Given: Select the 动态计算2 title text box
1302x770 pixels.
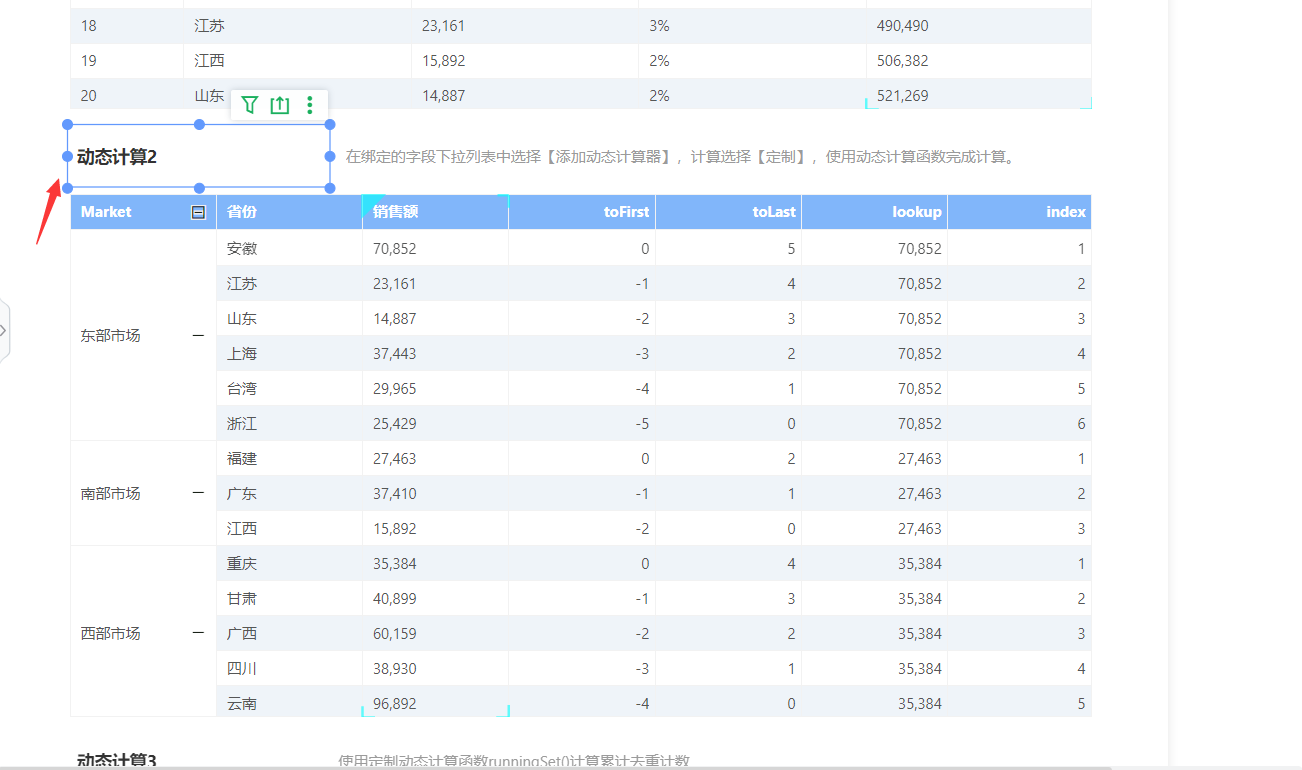Looking at the screenshot, I should (199, 156).
